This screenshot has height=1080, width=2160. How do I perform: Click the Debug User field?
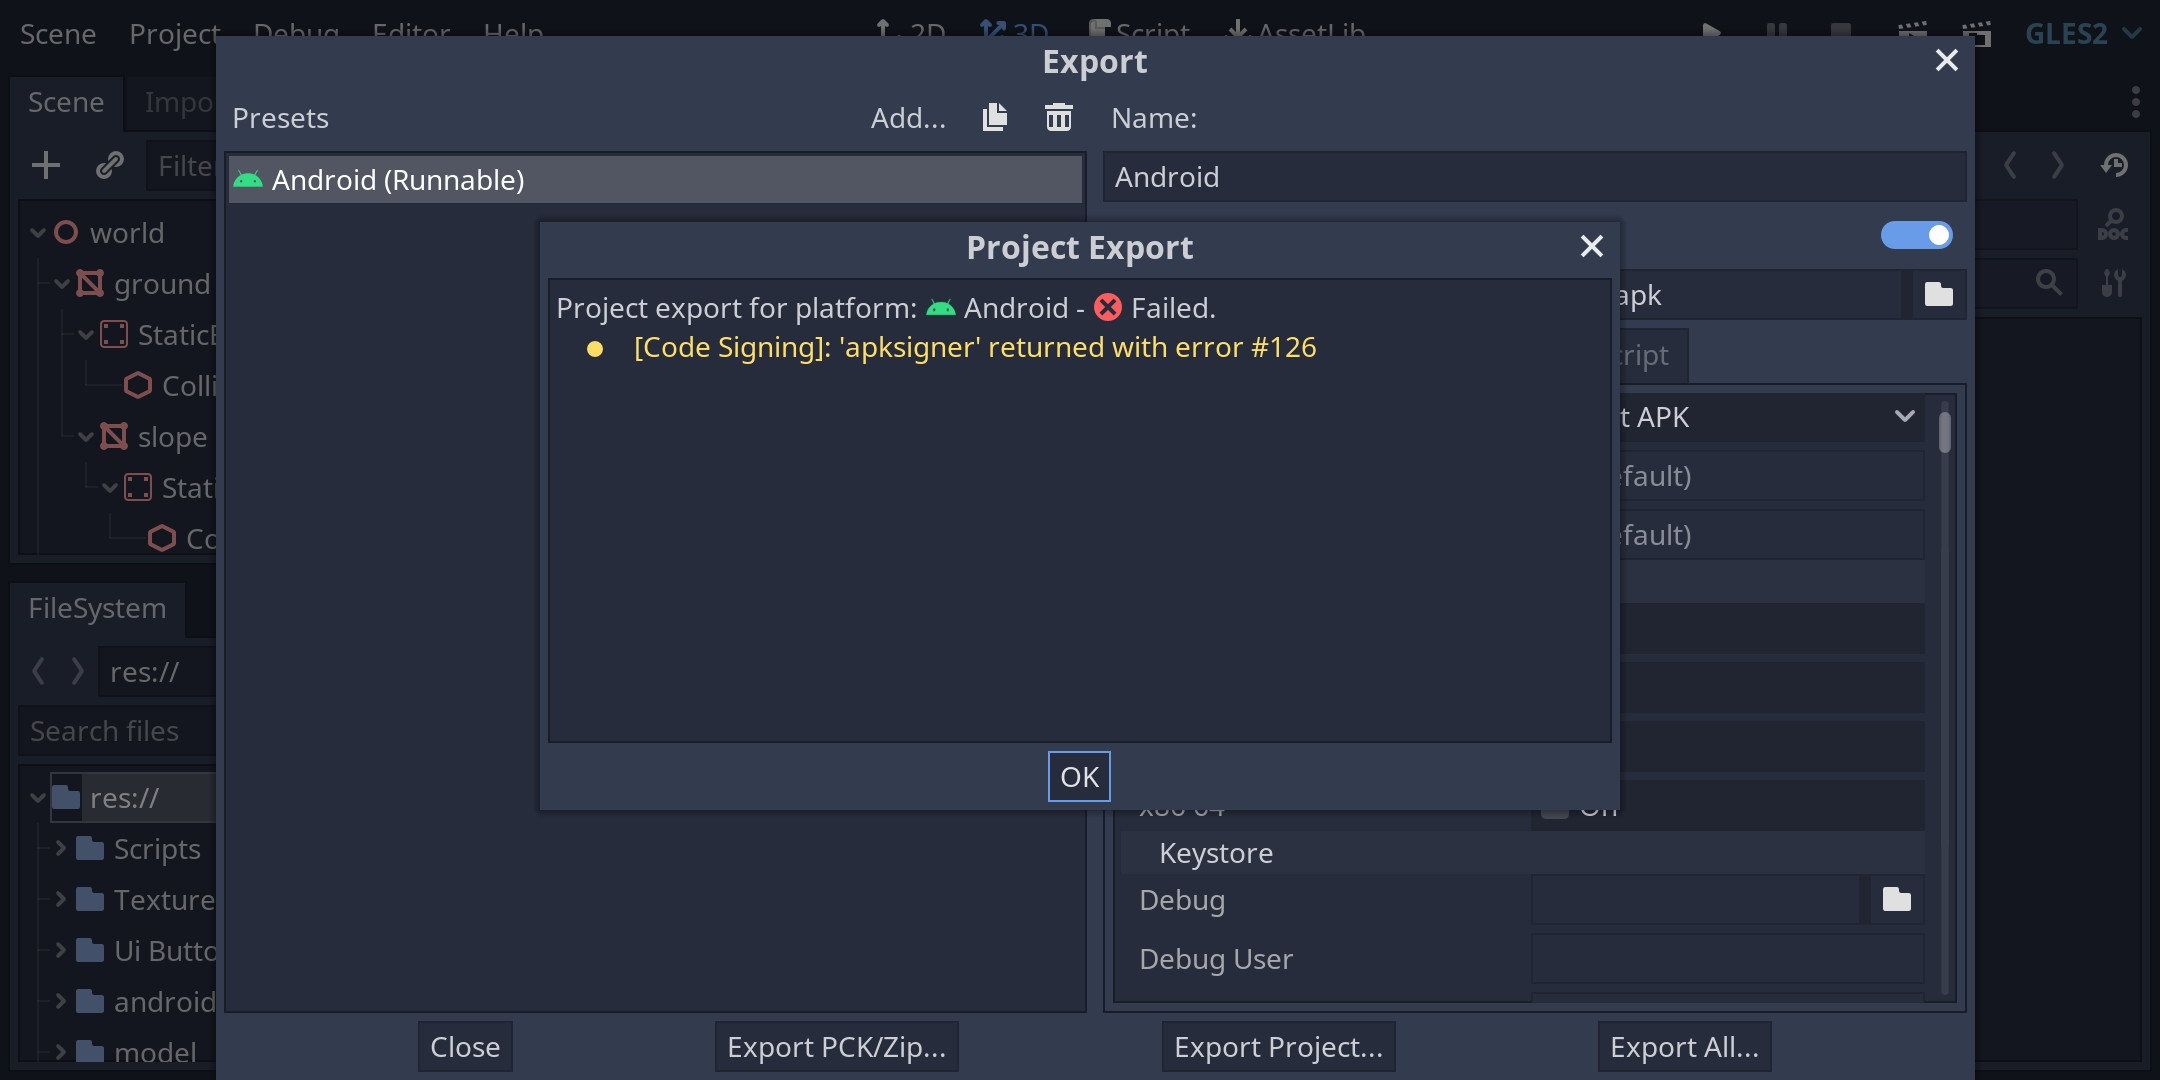tap(1727, 959)
